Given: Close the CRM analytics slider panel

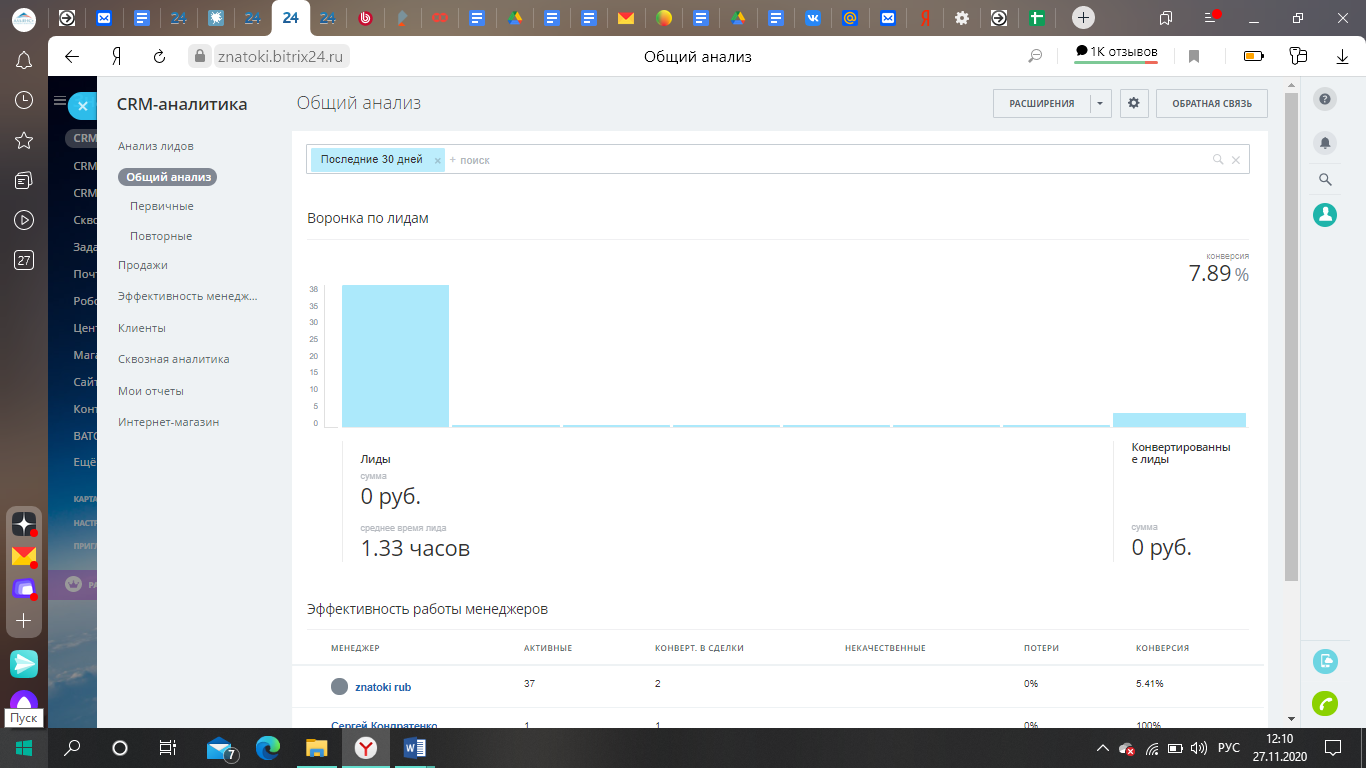Looking at the screenshot, I should 83,106.
